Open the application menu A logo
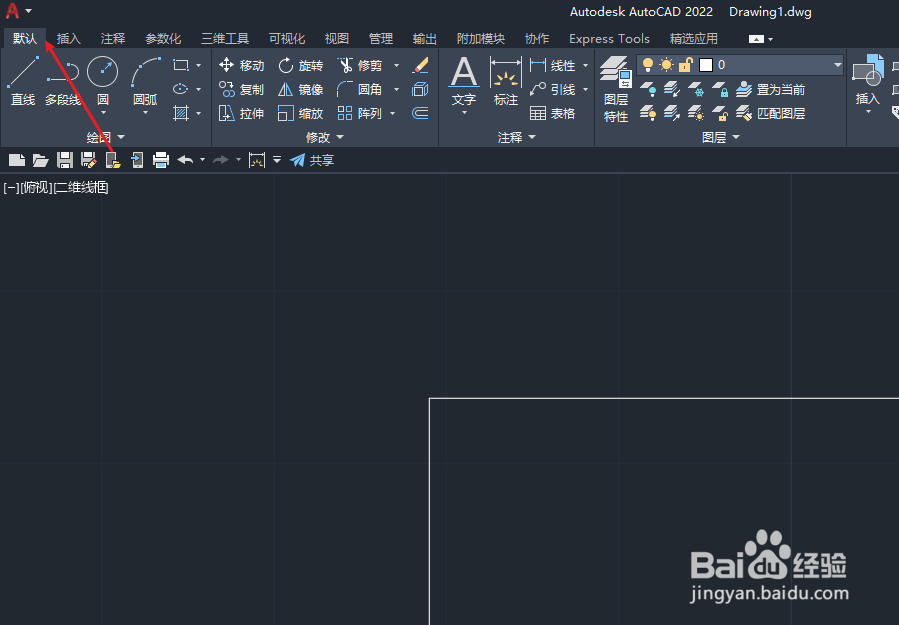 coord(13,11)
